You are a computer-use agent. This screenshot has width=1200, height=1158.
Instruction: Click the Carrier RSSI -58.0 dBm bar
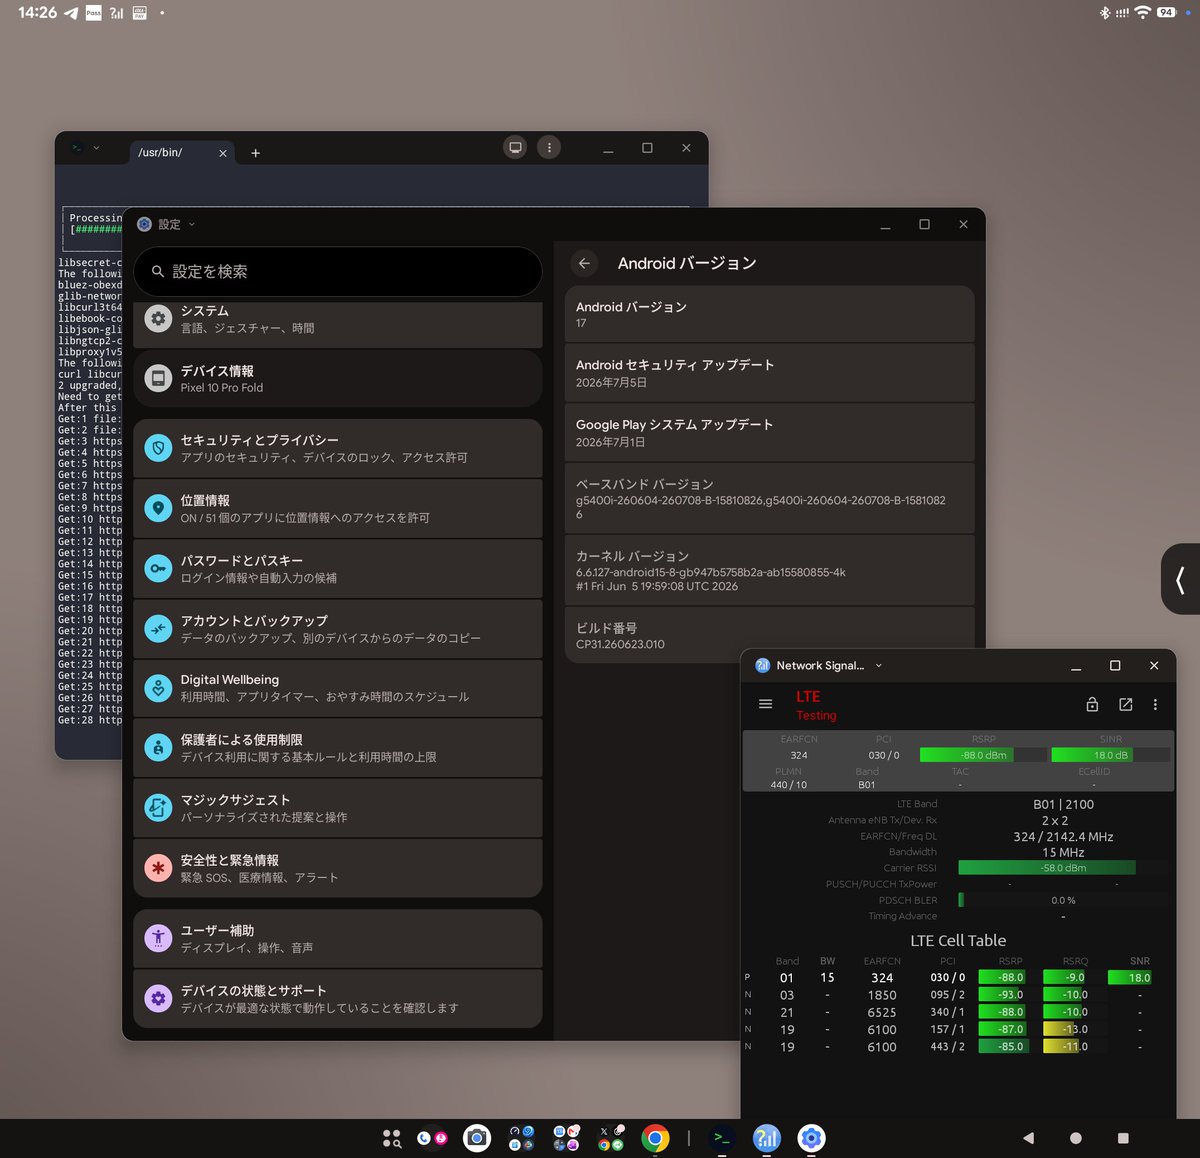pos(1062,868)
